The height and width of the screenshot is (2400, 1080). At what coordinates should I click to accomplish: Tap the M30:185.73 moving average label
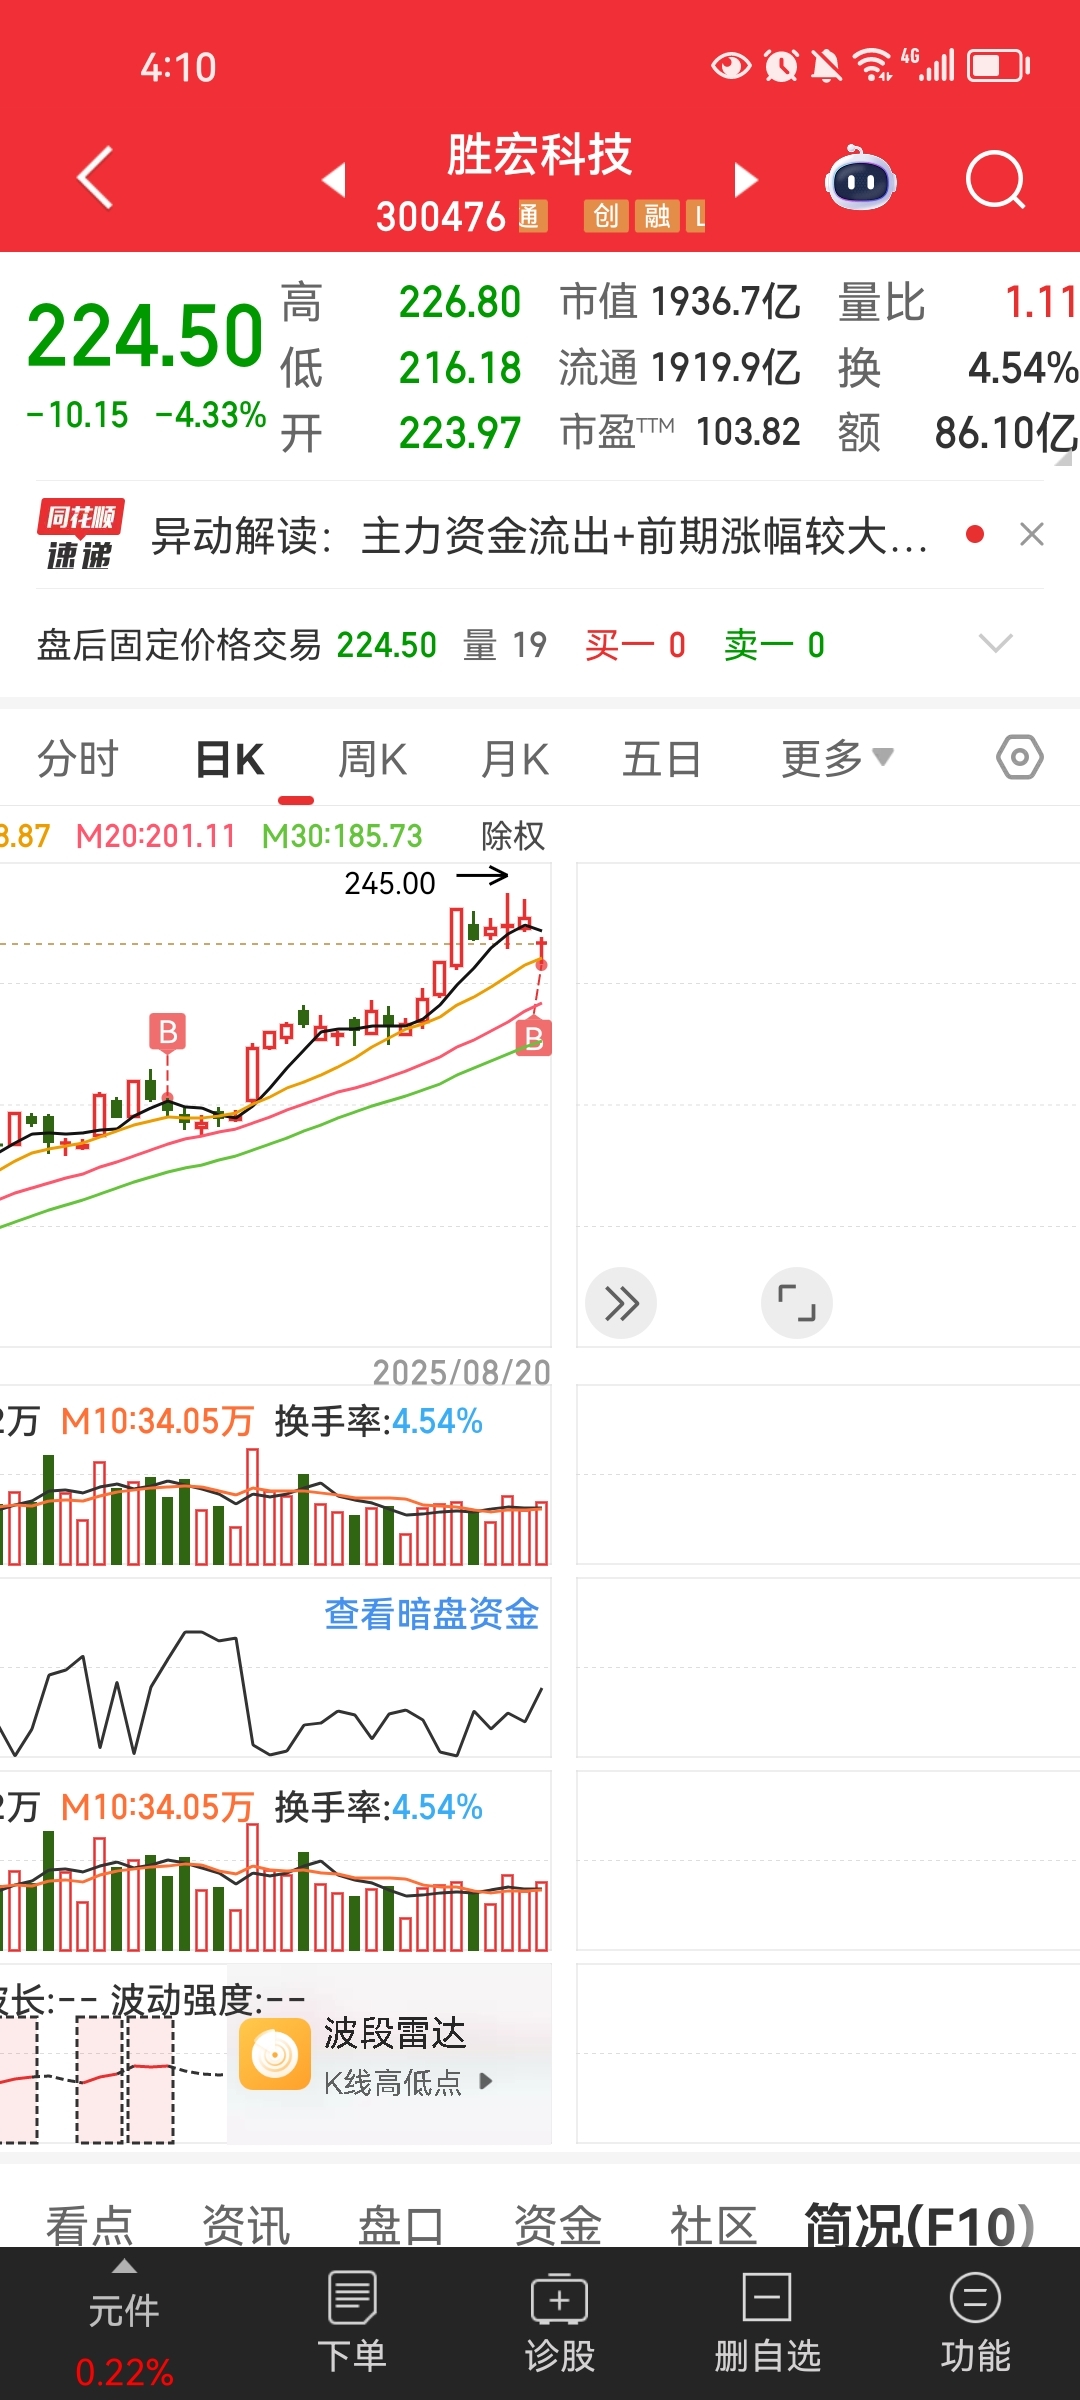tap(342, 836)
